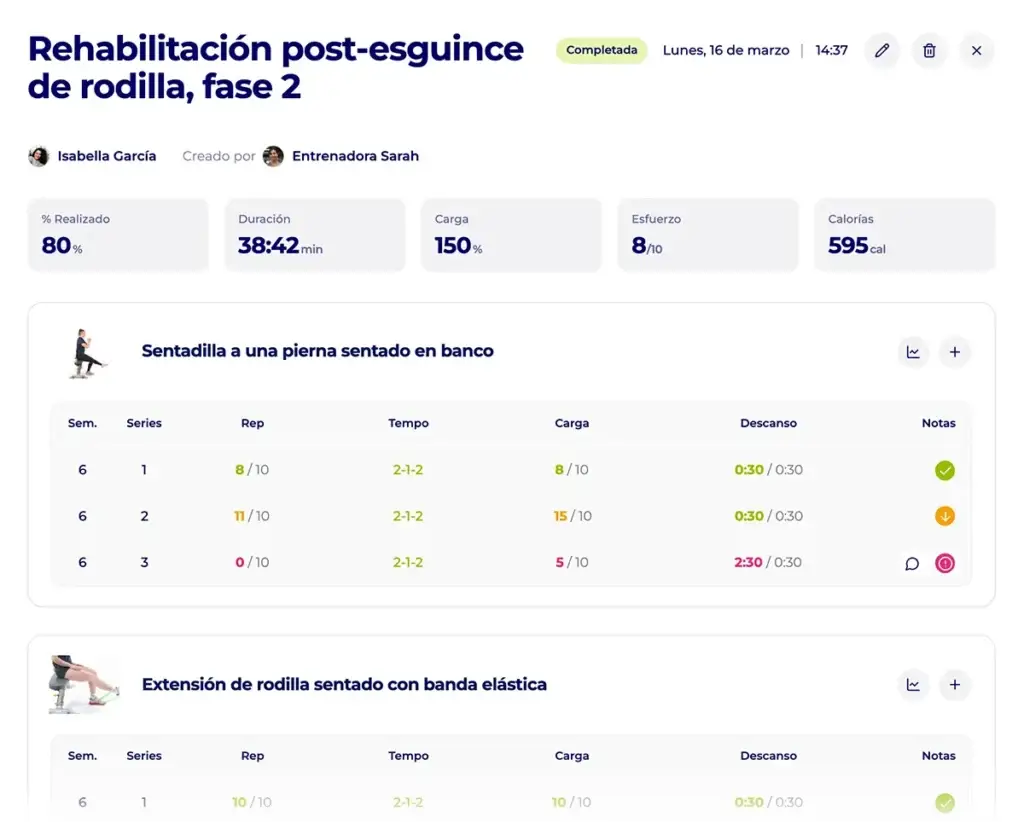Click the trash delete icon

(x=929, y=50)
